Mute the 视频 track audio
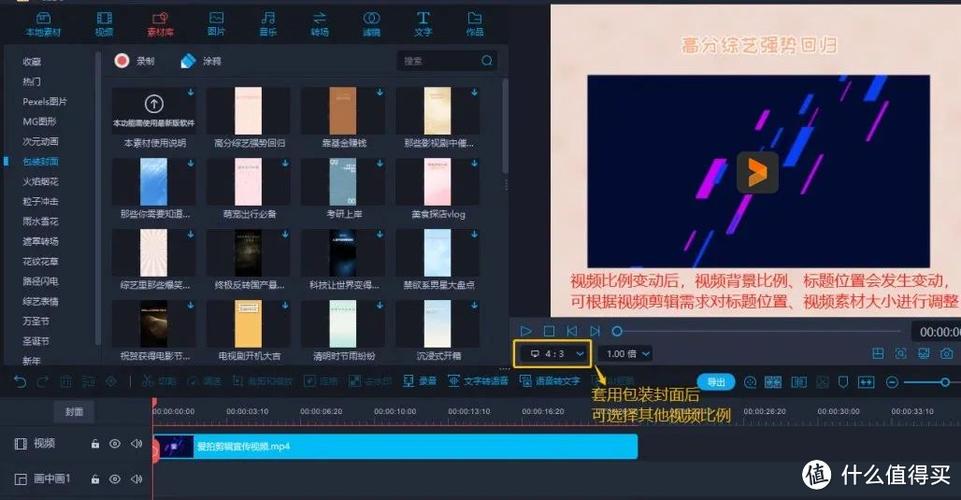Image resolution: width=961 pixels, height=500 pixels. tap(136, 444)
